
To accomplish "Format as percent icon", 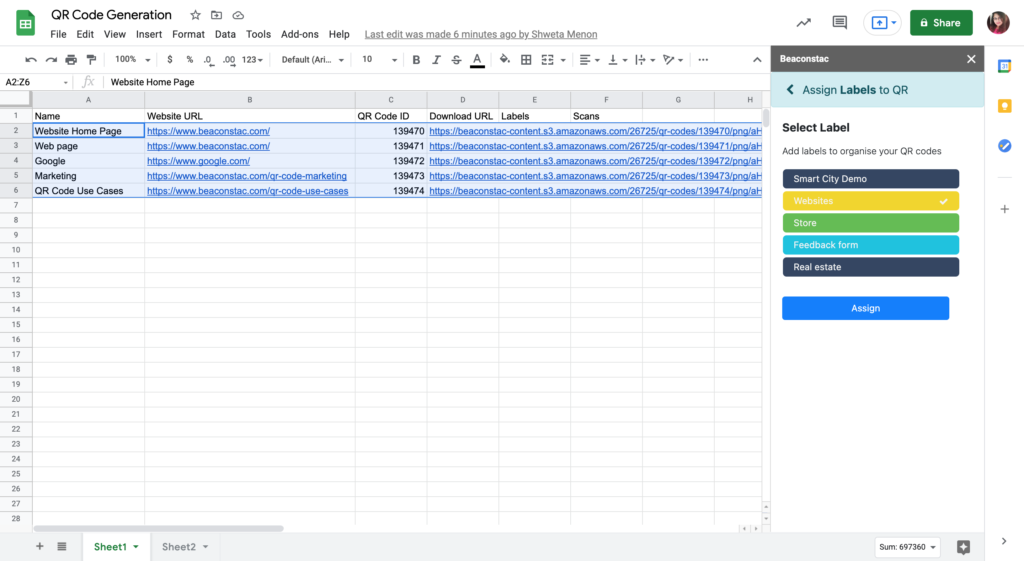I will pos(189,59).
